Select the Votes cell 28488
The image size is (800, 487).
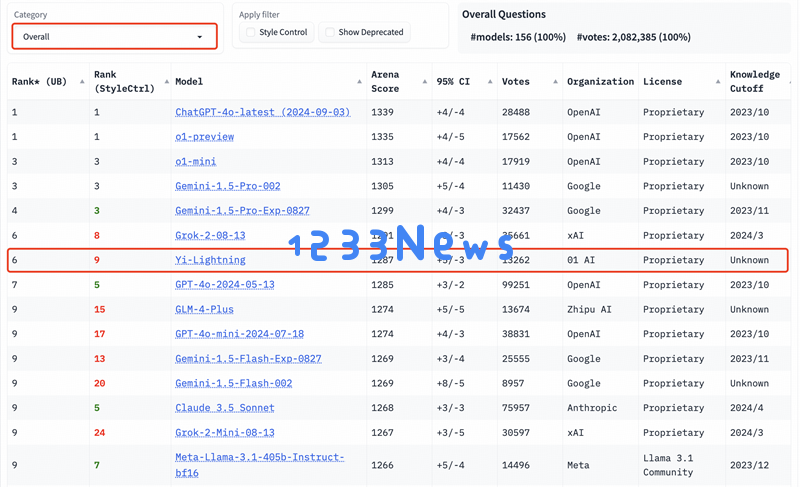click(516, 112)
